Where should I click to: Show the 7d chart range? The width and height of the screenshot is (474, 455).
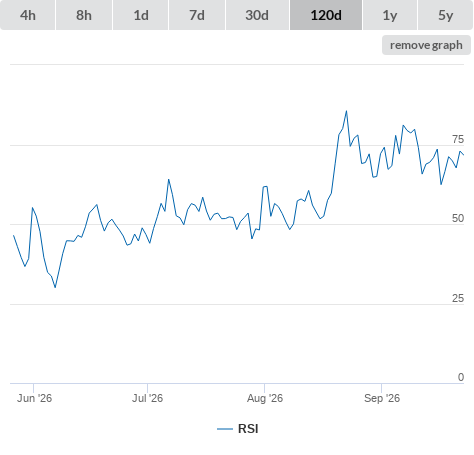pos(197,15)
